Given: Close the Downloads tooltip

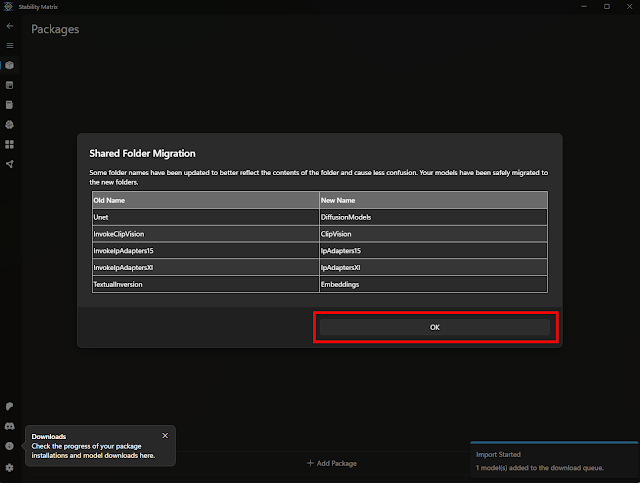Looking at the screenshot, I should (165, 436).
